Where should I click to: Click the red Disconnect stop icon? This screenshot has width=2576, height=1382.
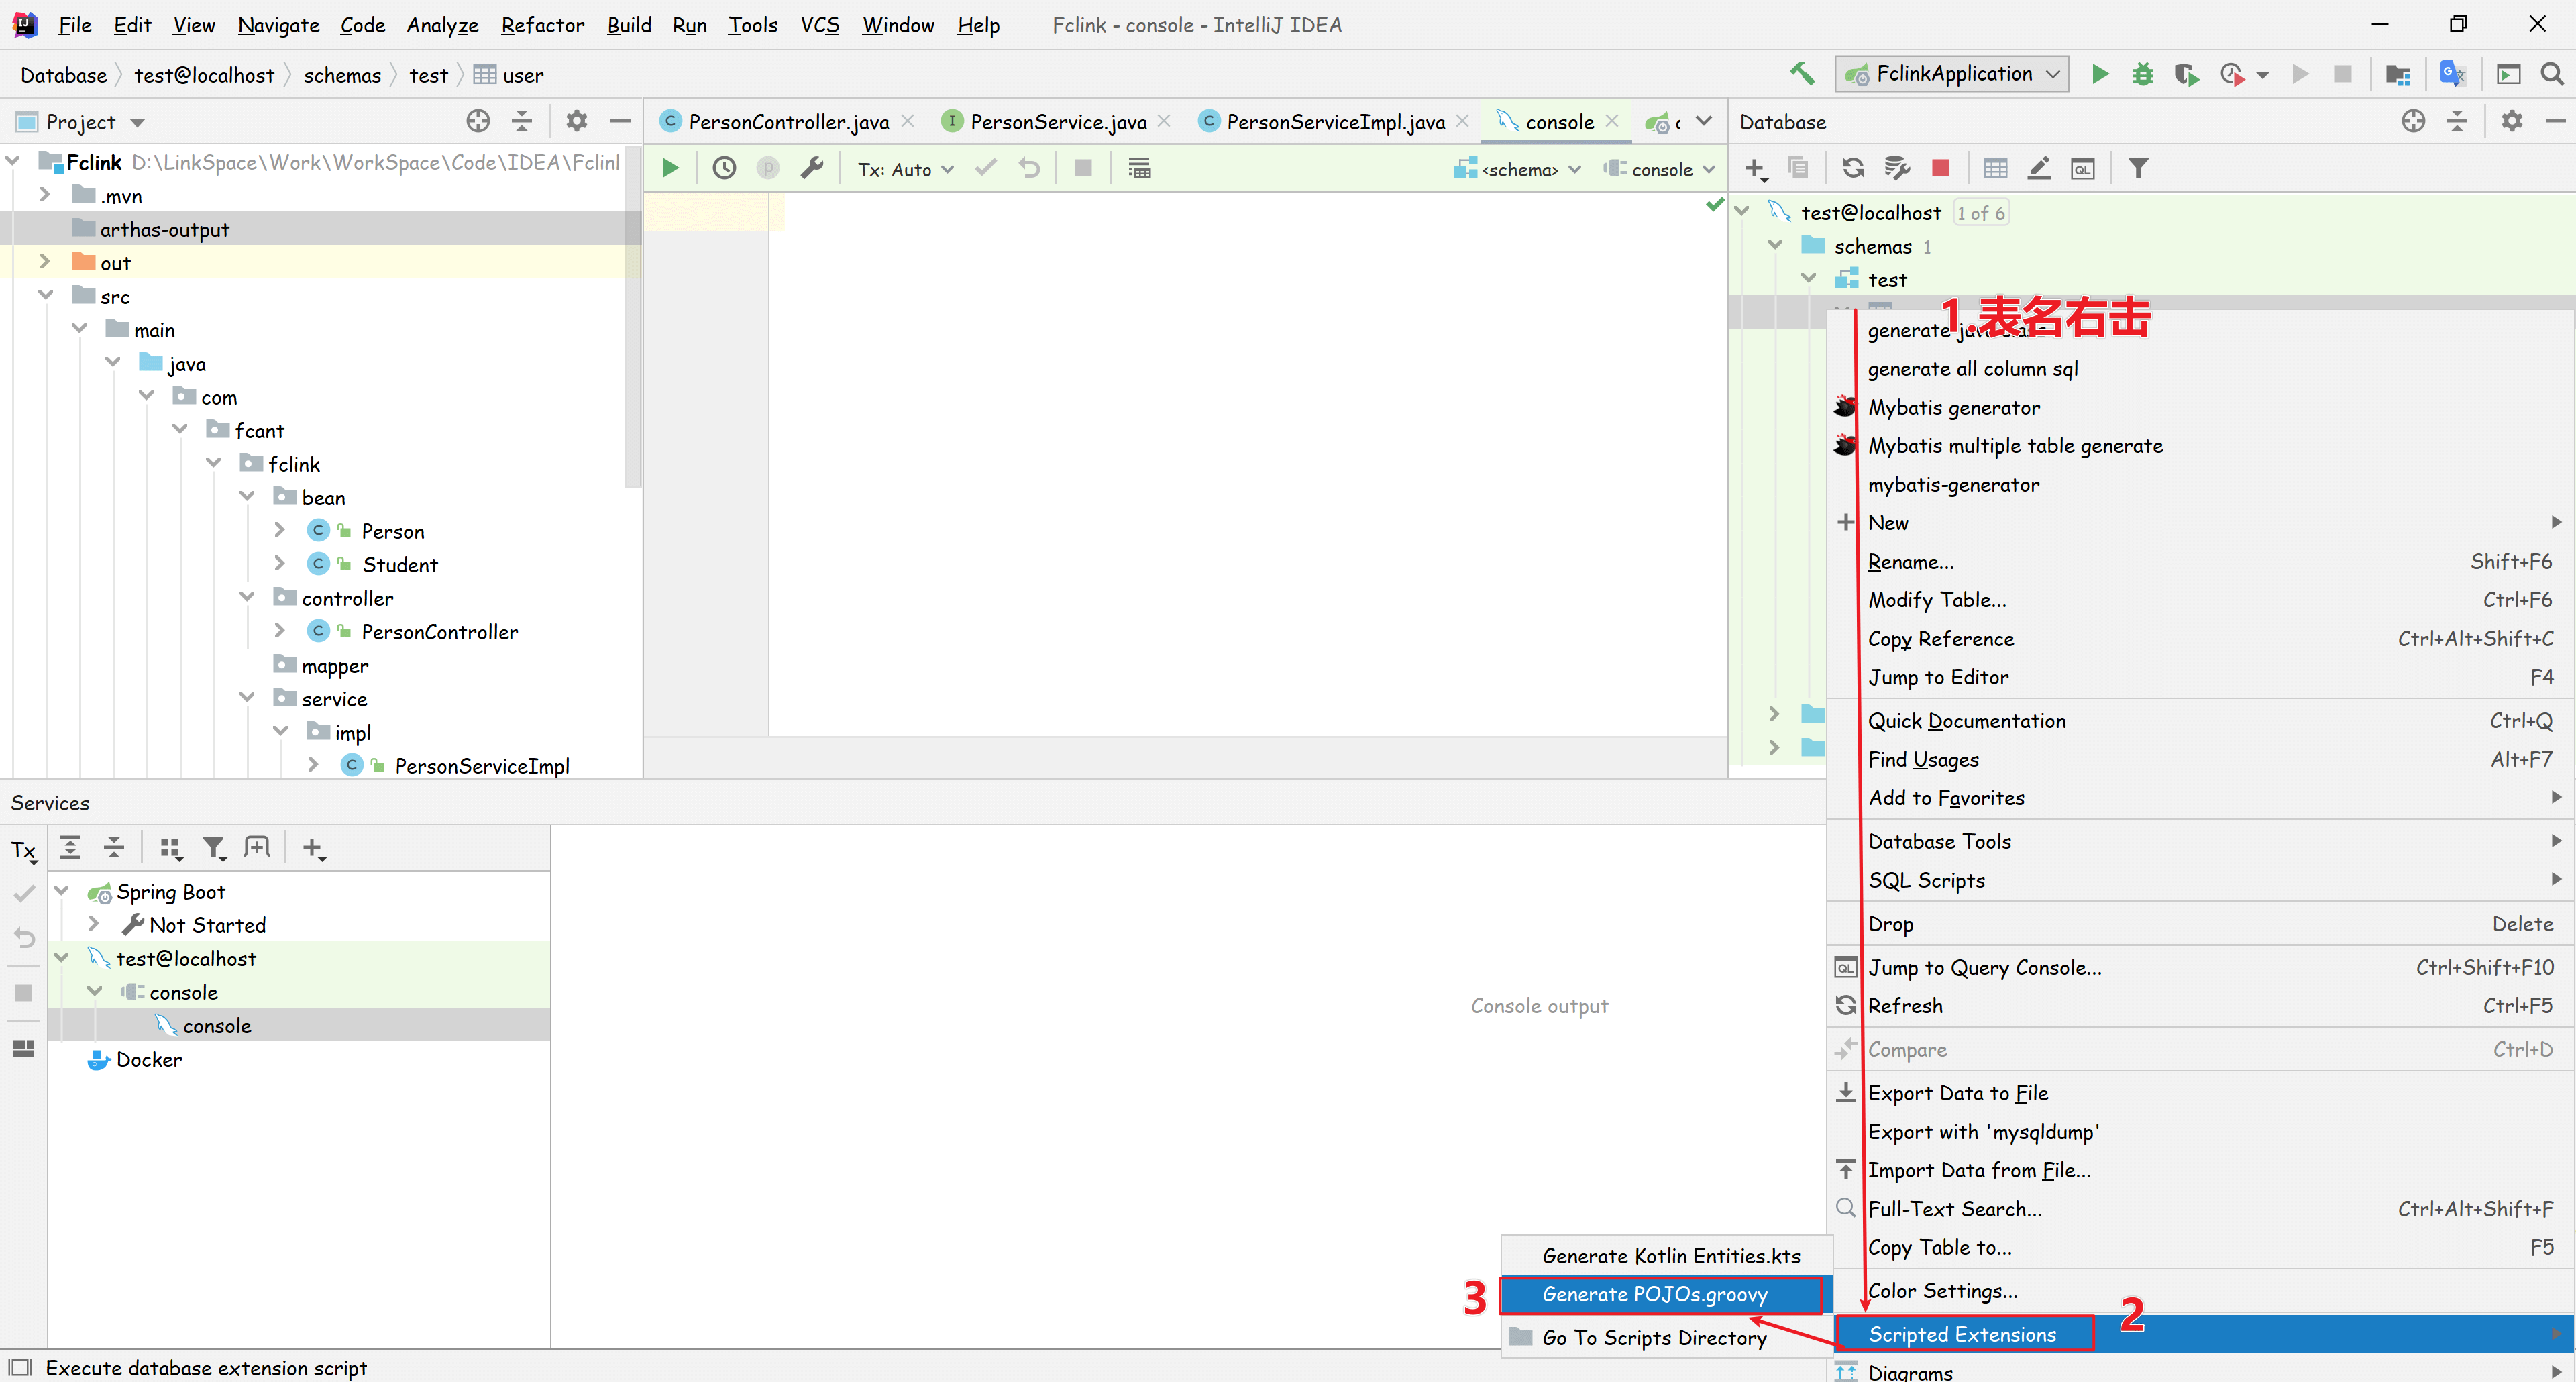click(x=1940, y=169)
